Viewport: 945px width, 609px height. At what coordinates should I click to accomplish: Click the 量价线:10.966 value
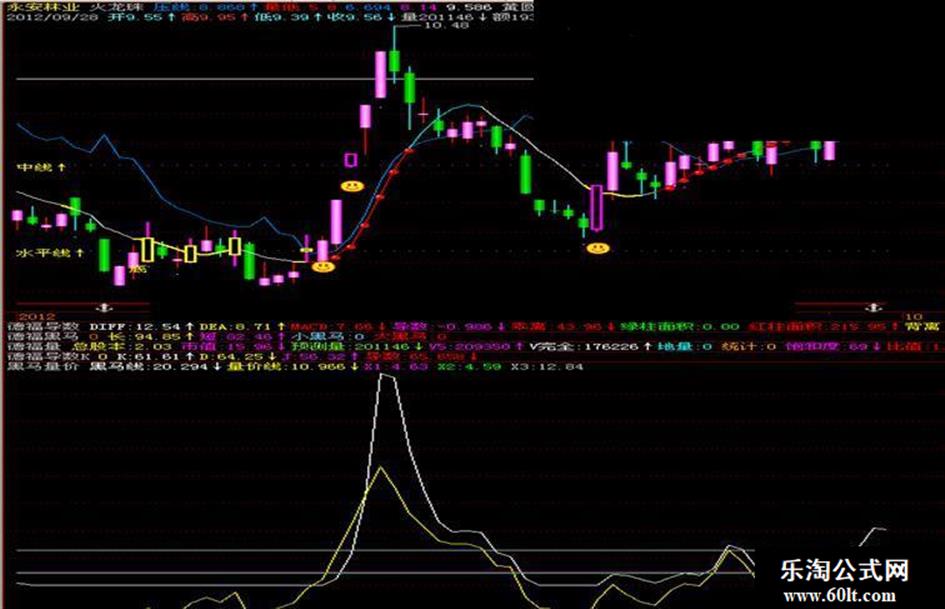click(x=286, y=367)
